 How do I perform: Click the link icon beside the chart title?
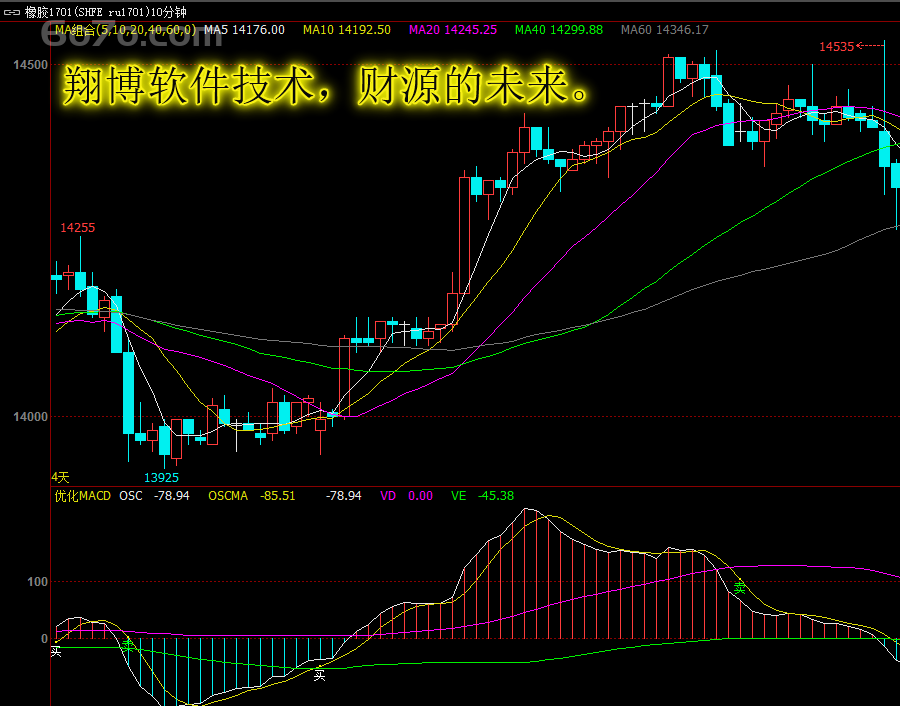(x=11, y=11)
